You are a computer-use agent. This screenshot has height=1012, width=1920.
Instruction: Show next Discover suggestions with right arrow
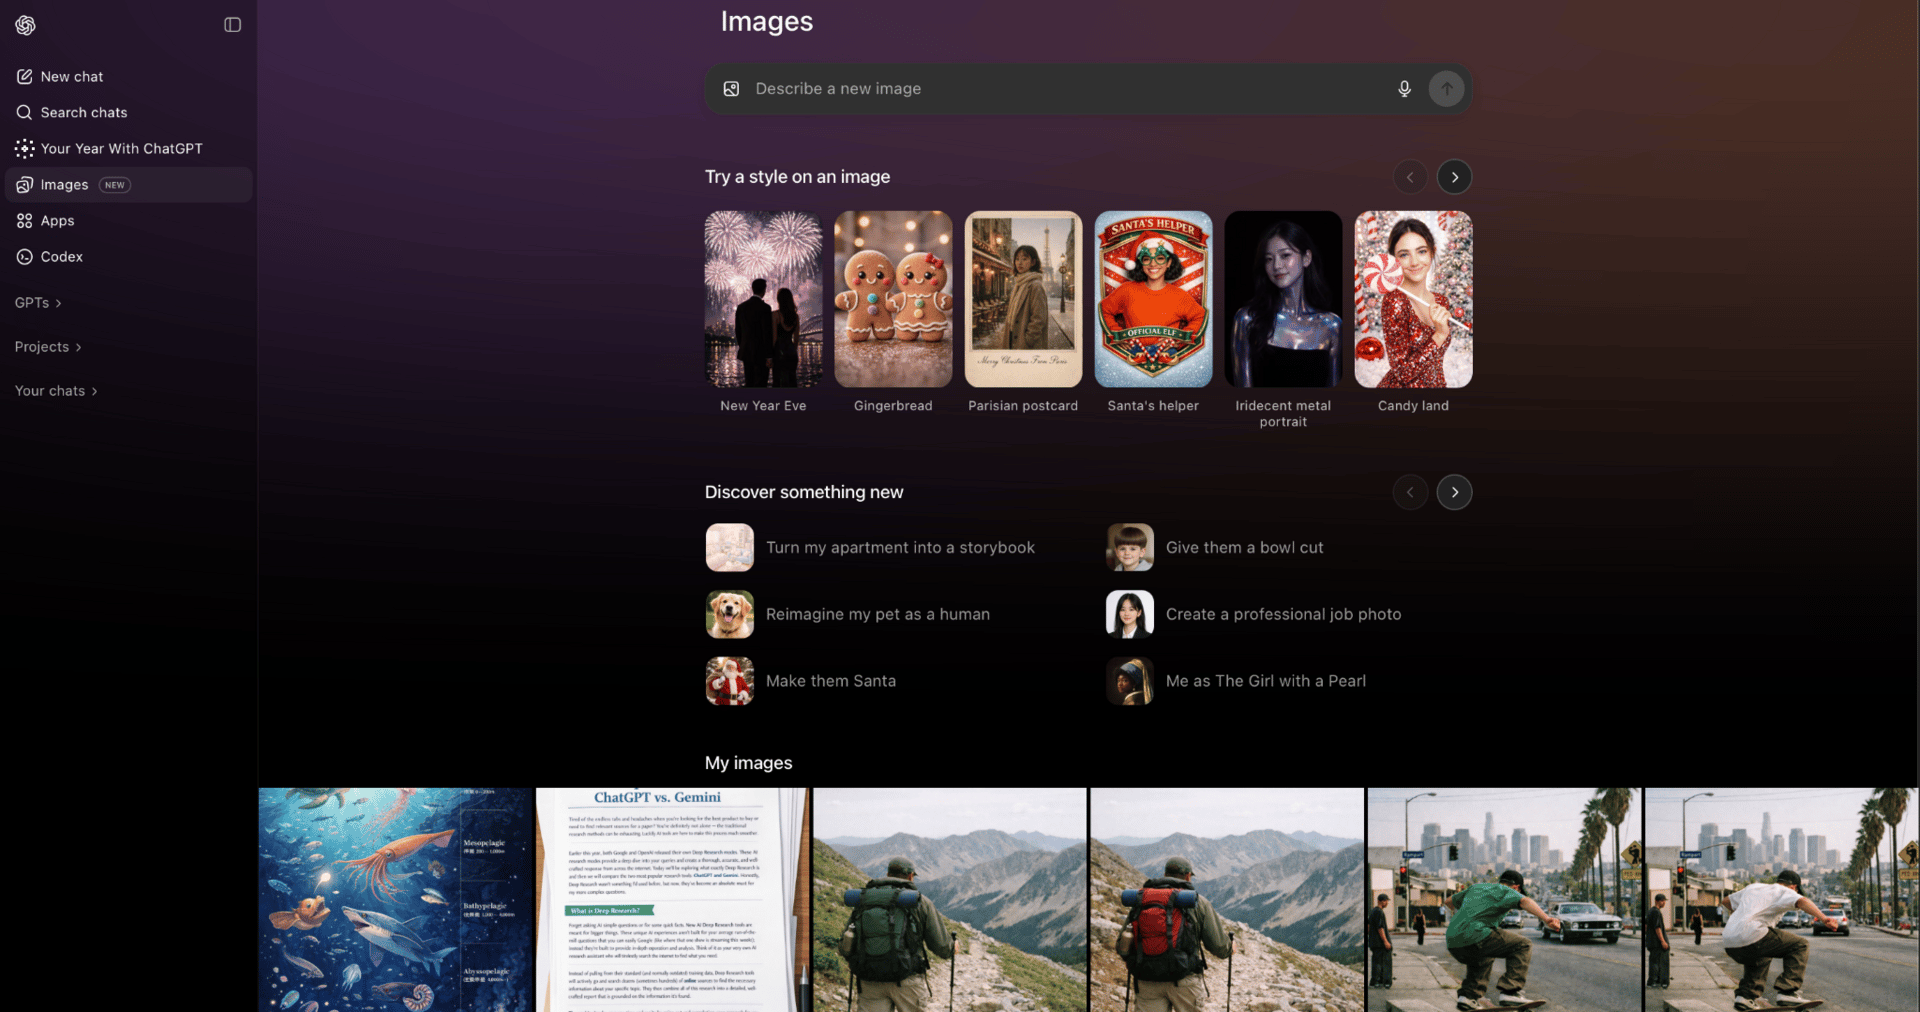[1455, 492]
